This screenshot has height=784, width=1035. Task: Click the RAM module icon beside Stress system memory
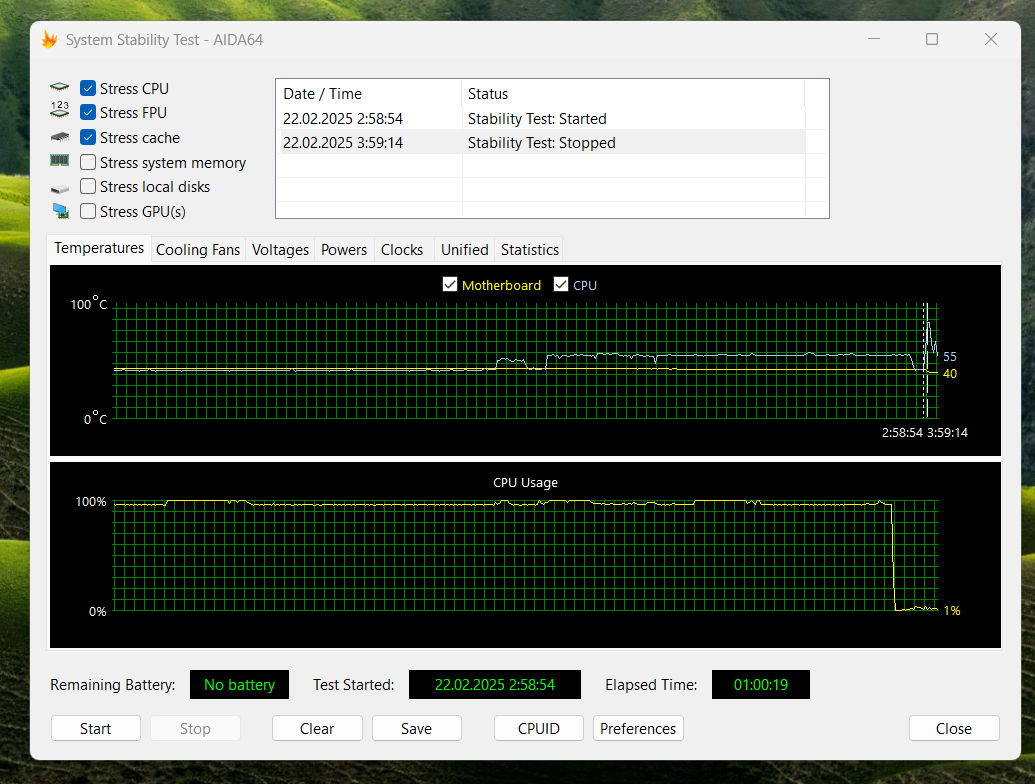[59, 160]
